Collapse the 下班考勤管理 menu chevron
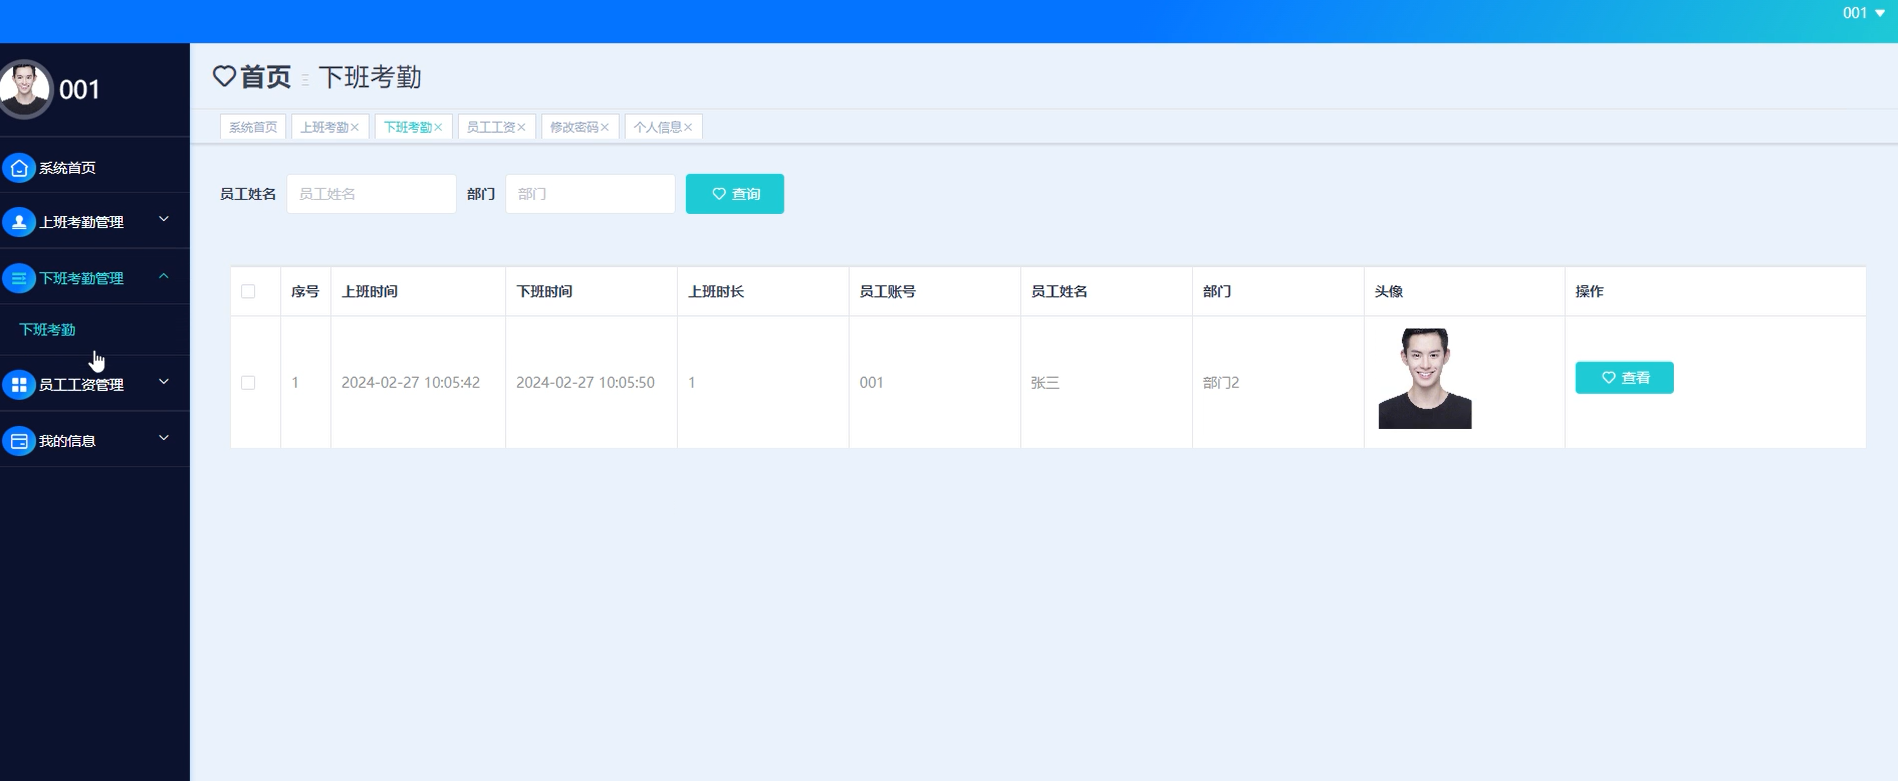 pyautogui.click(x=164, y=276)
